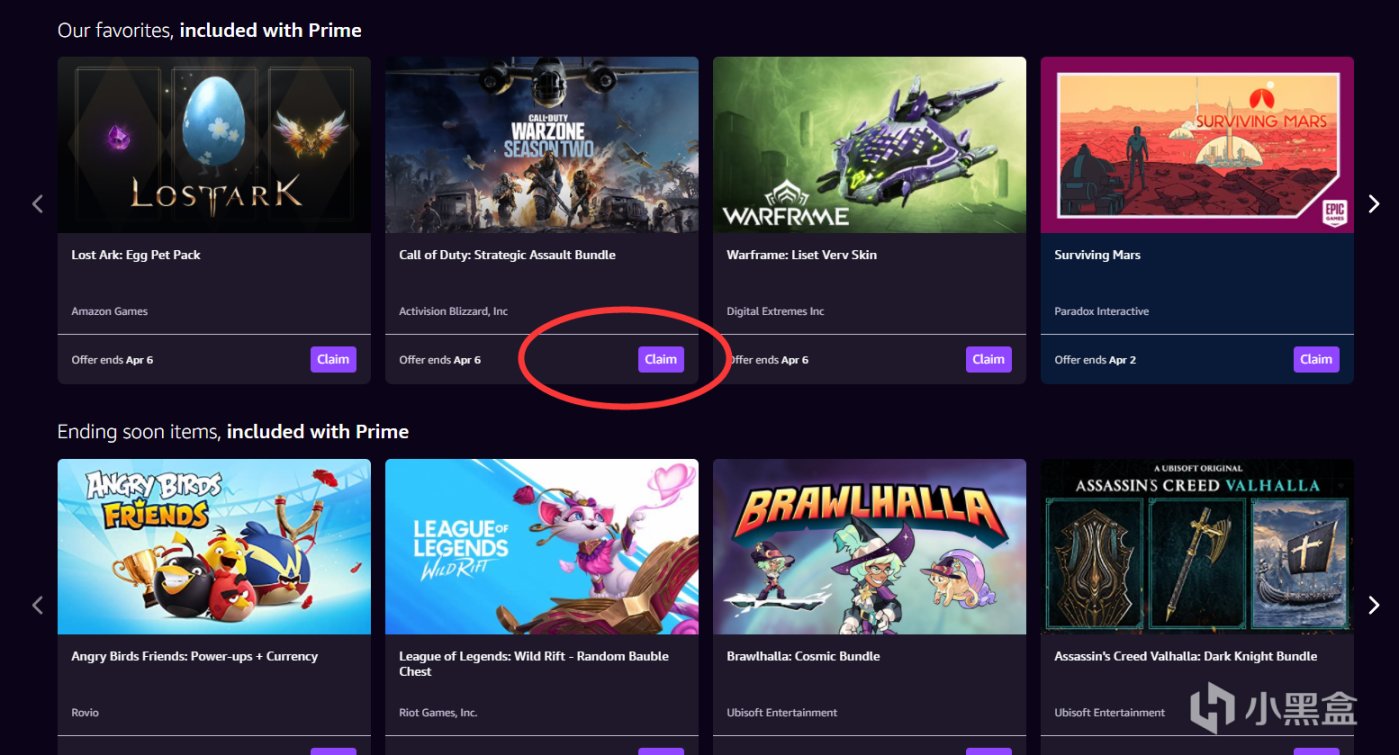Open the Surviving Mars title link

[x=1097, y=255]
